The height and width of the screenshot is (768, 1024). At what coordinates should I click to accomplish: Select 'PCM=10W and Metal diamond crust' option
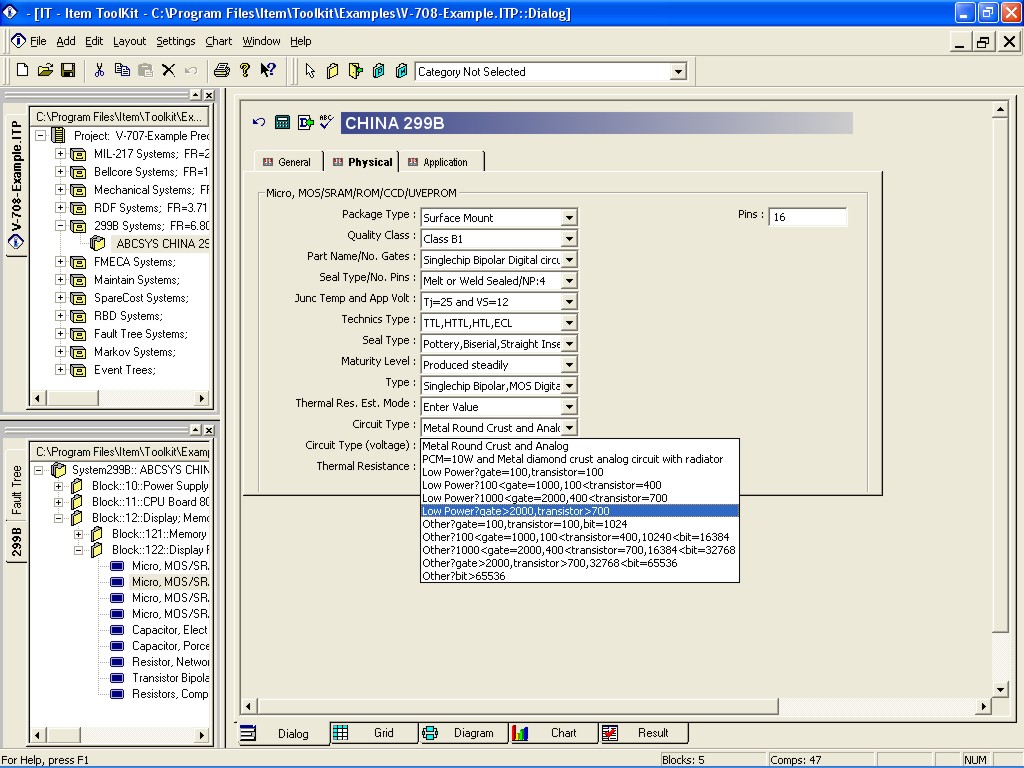point(580,459)
